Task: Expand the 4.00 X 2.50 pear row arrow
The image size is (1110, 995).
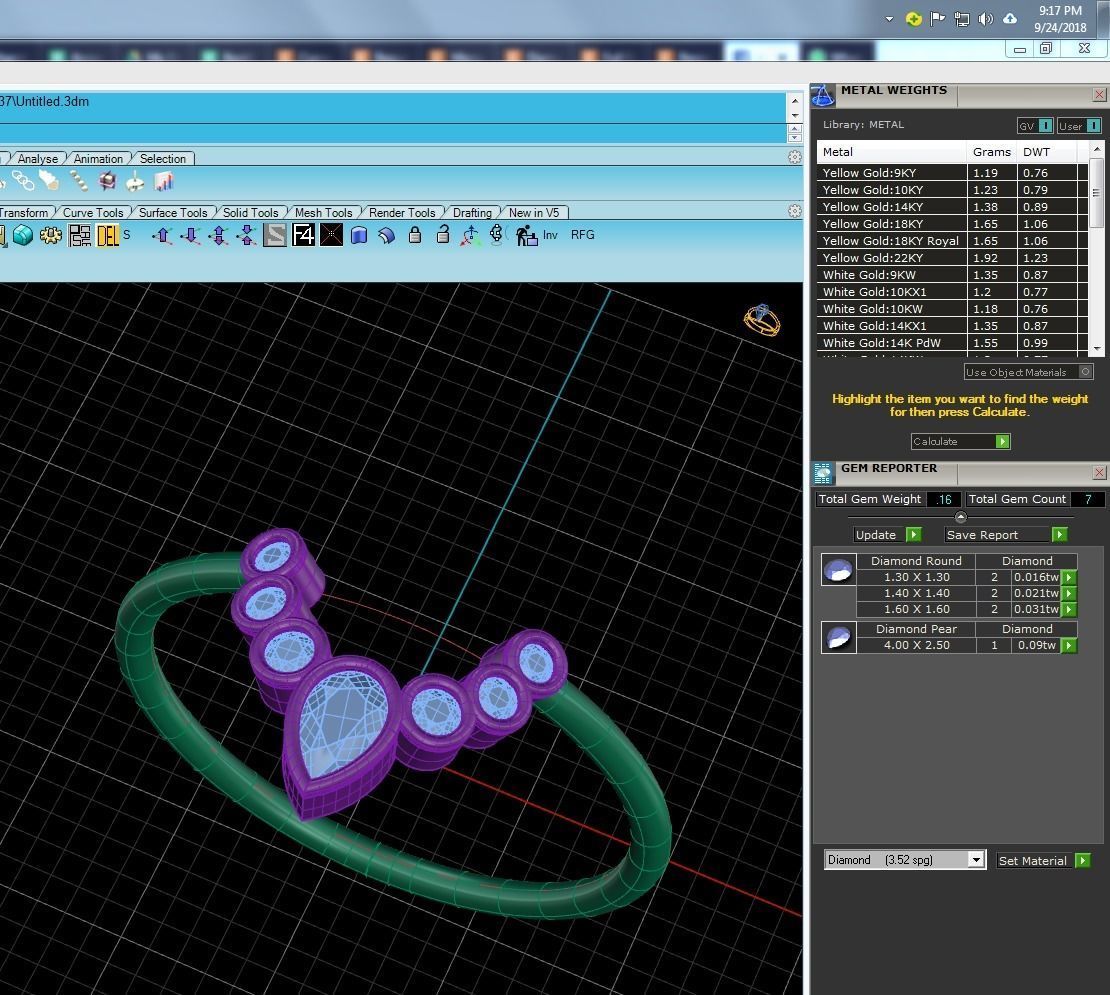Action: pos(1069,645)
